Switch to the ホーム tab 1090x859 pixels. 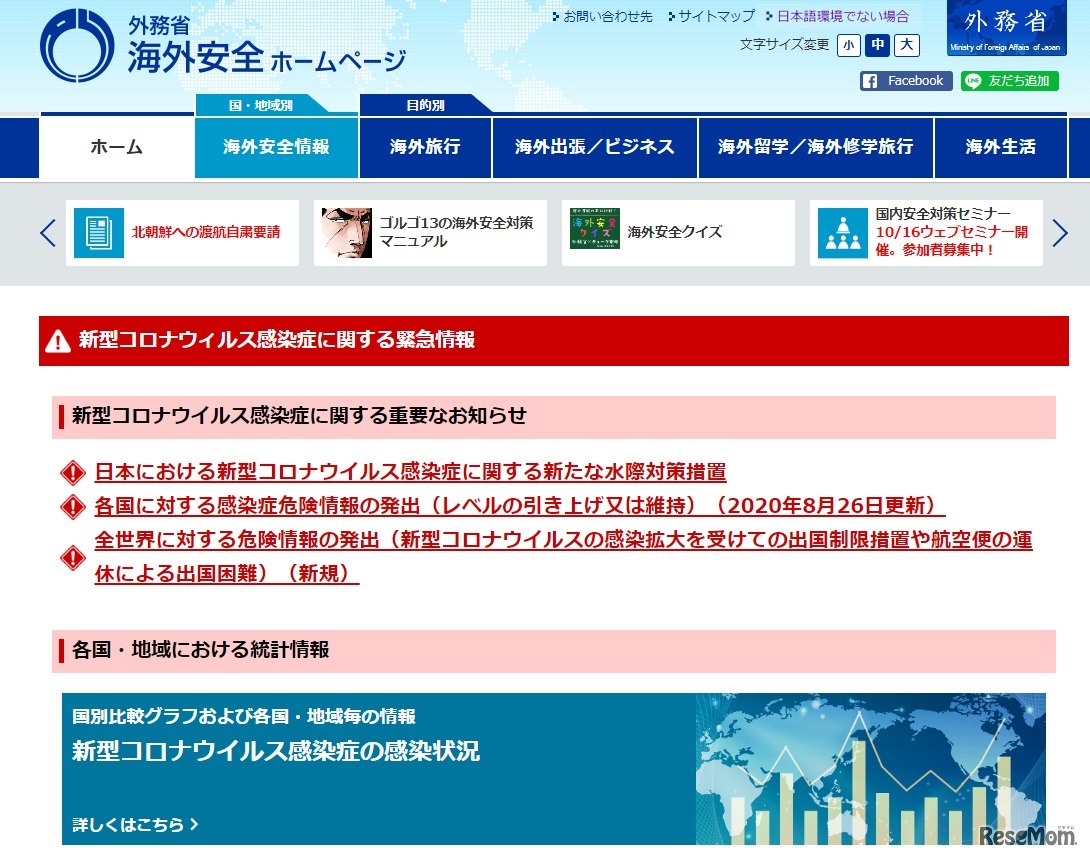115,146
